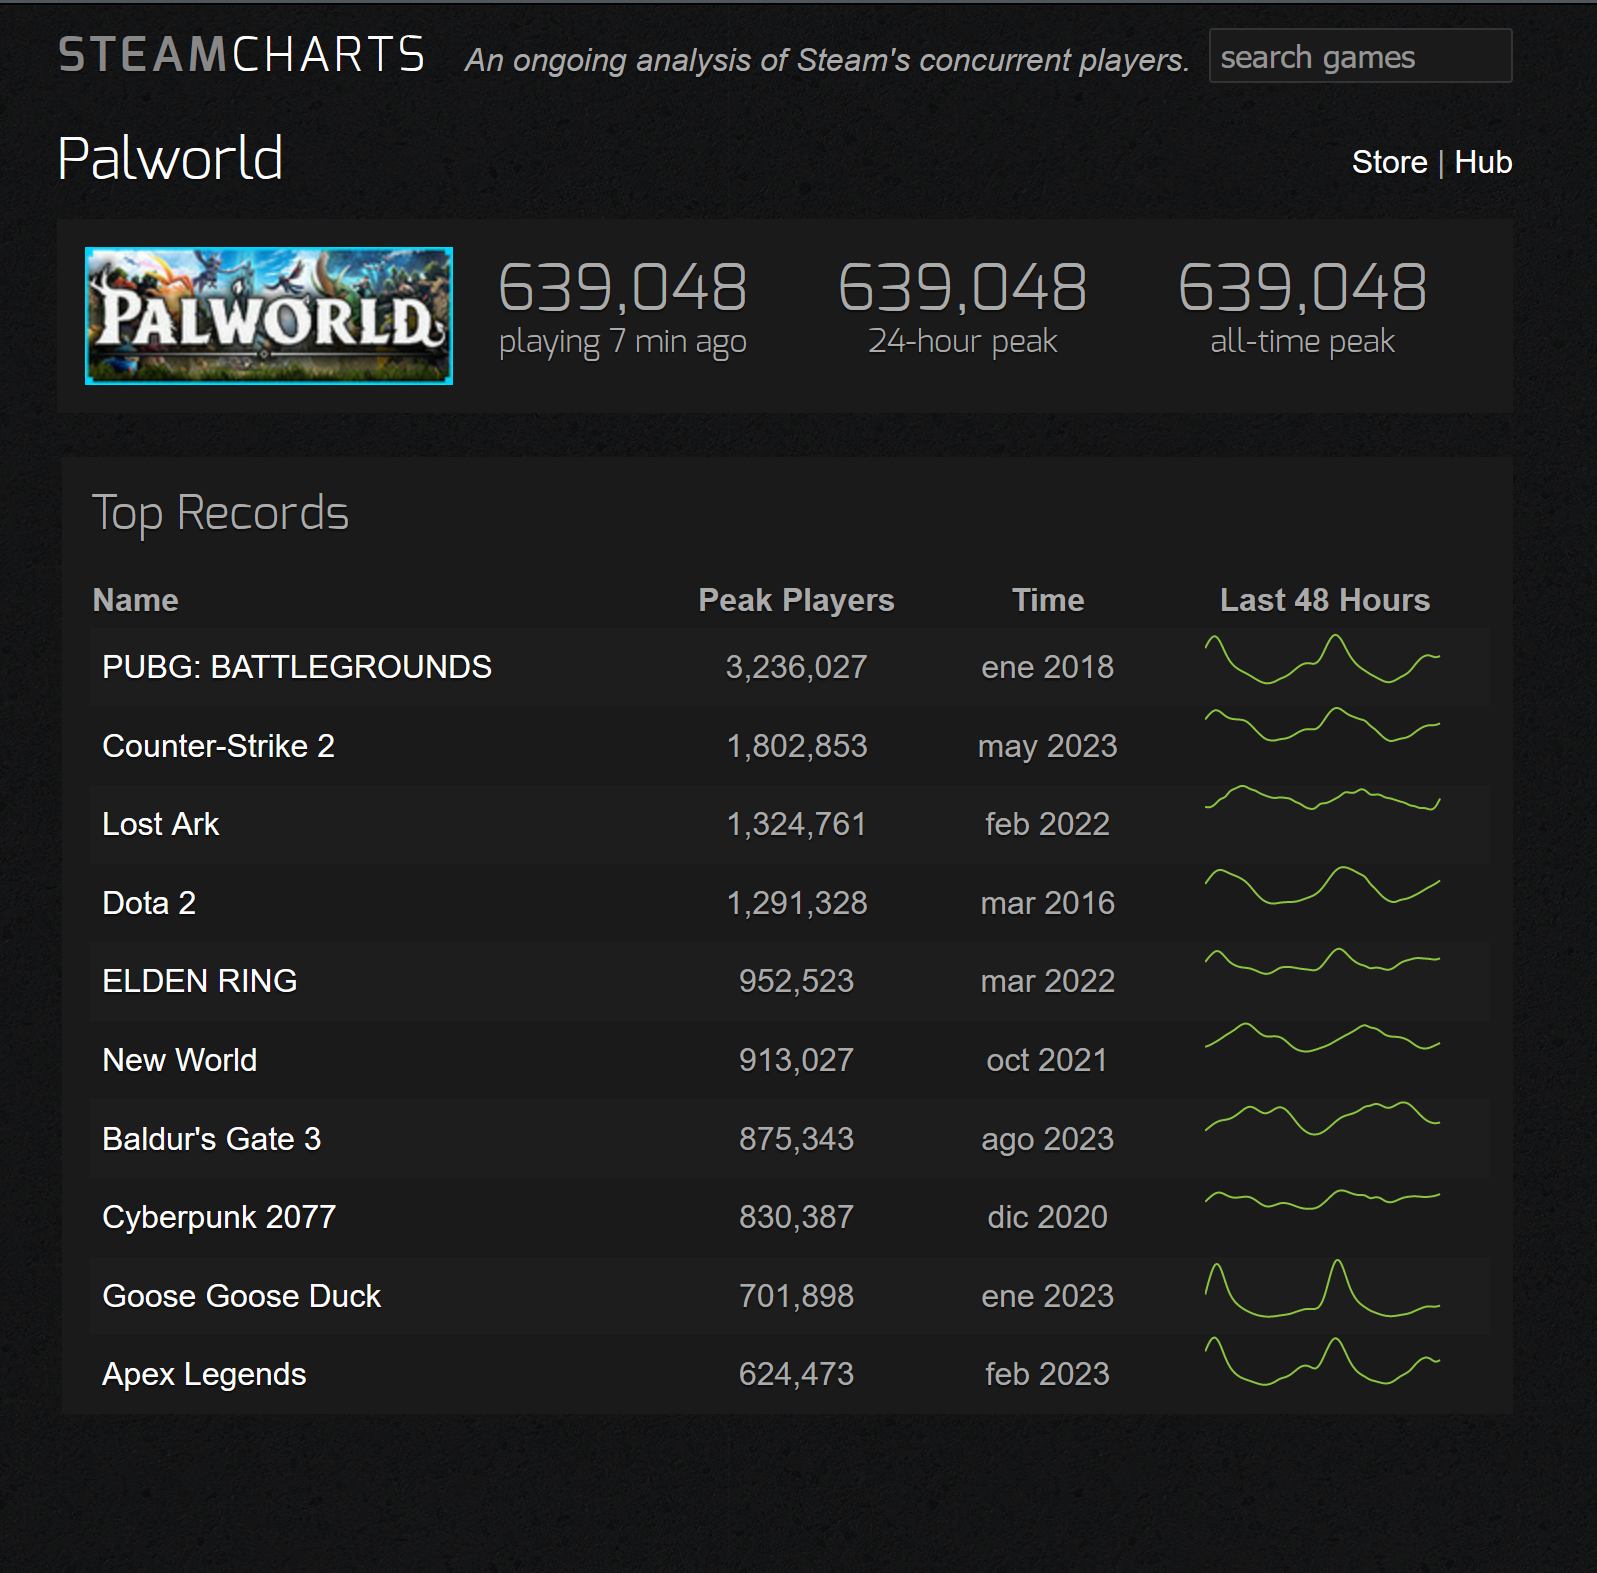Click the Palworld page title heading
Viewport: 1597px width, 1573px height.
[170, 159]
